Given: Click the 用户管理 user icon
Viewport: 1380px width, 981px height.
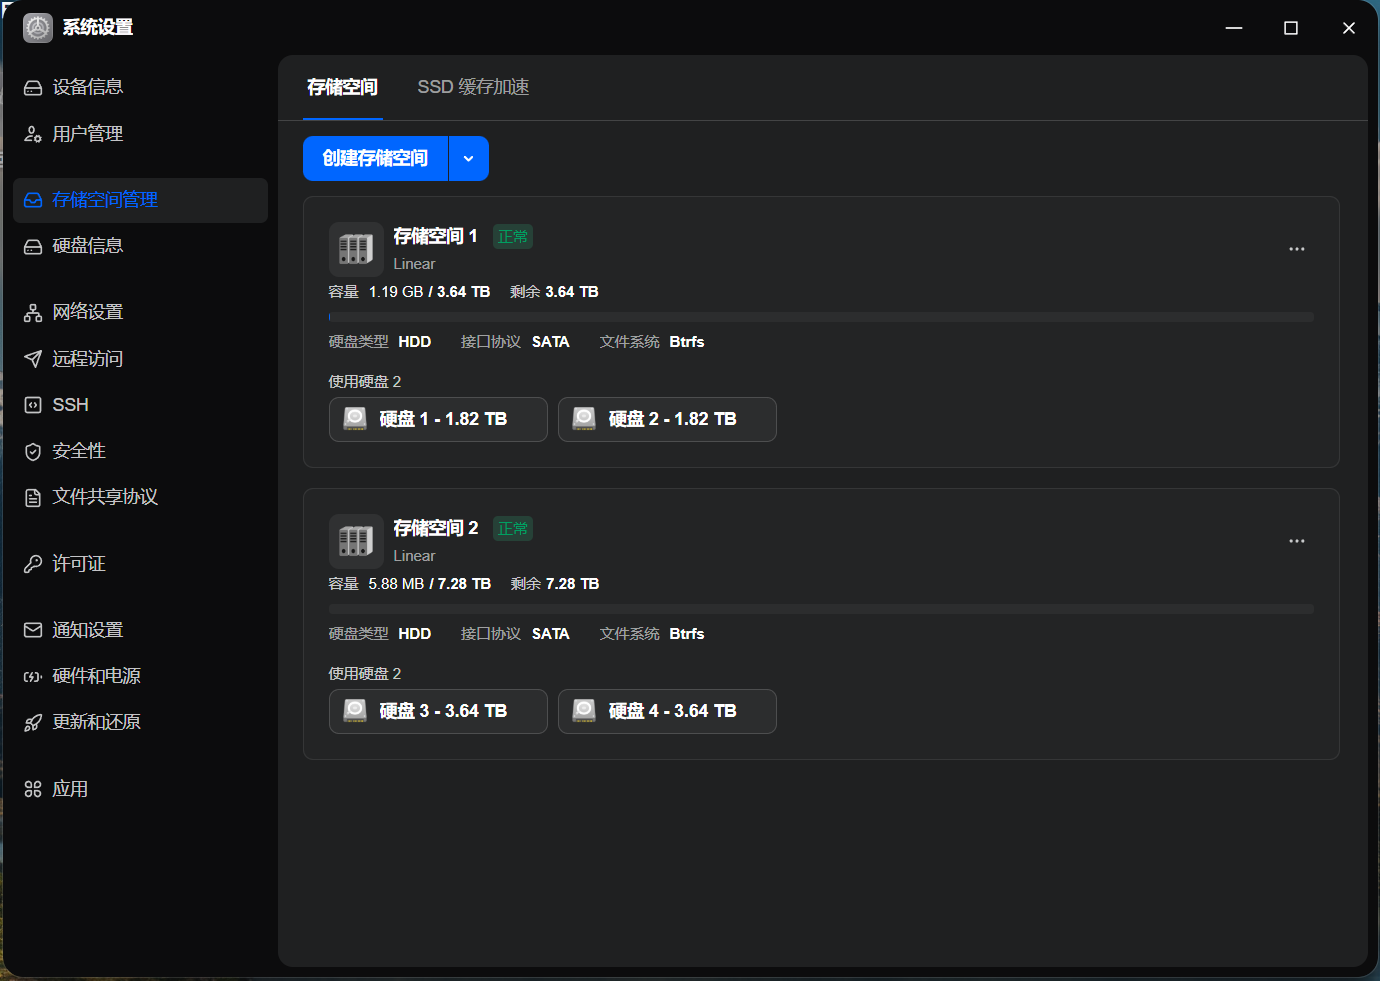Looking at the screenshot, I should (x=33, y=134).
